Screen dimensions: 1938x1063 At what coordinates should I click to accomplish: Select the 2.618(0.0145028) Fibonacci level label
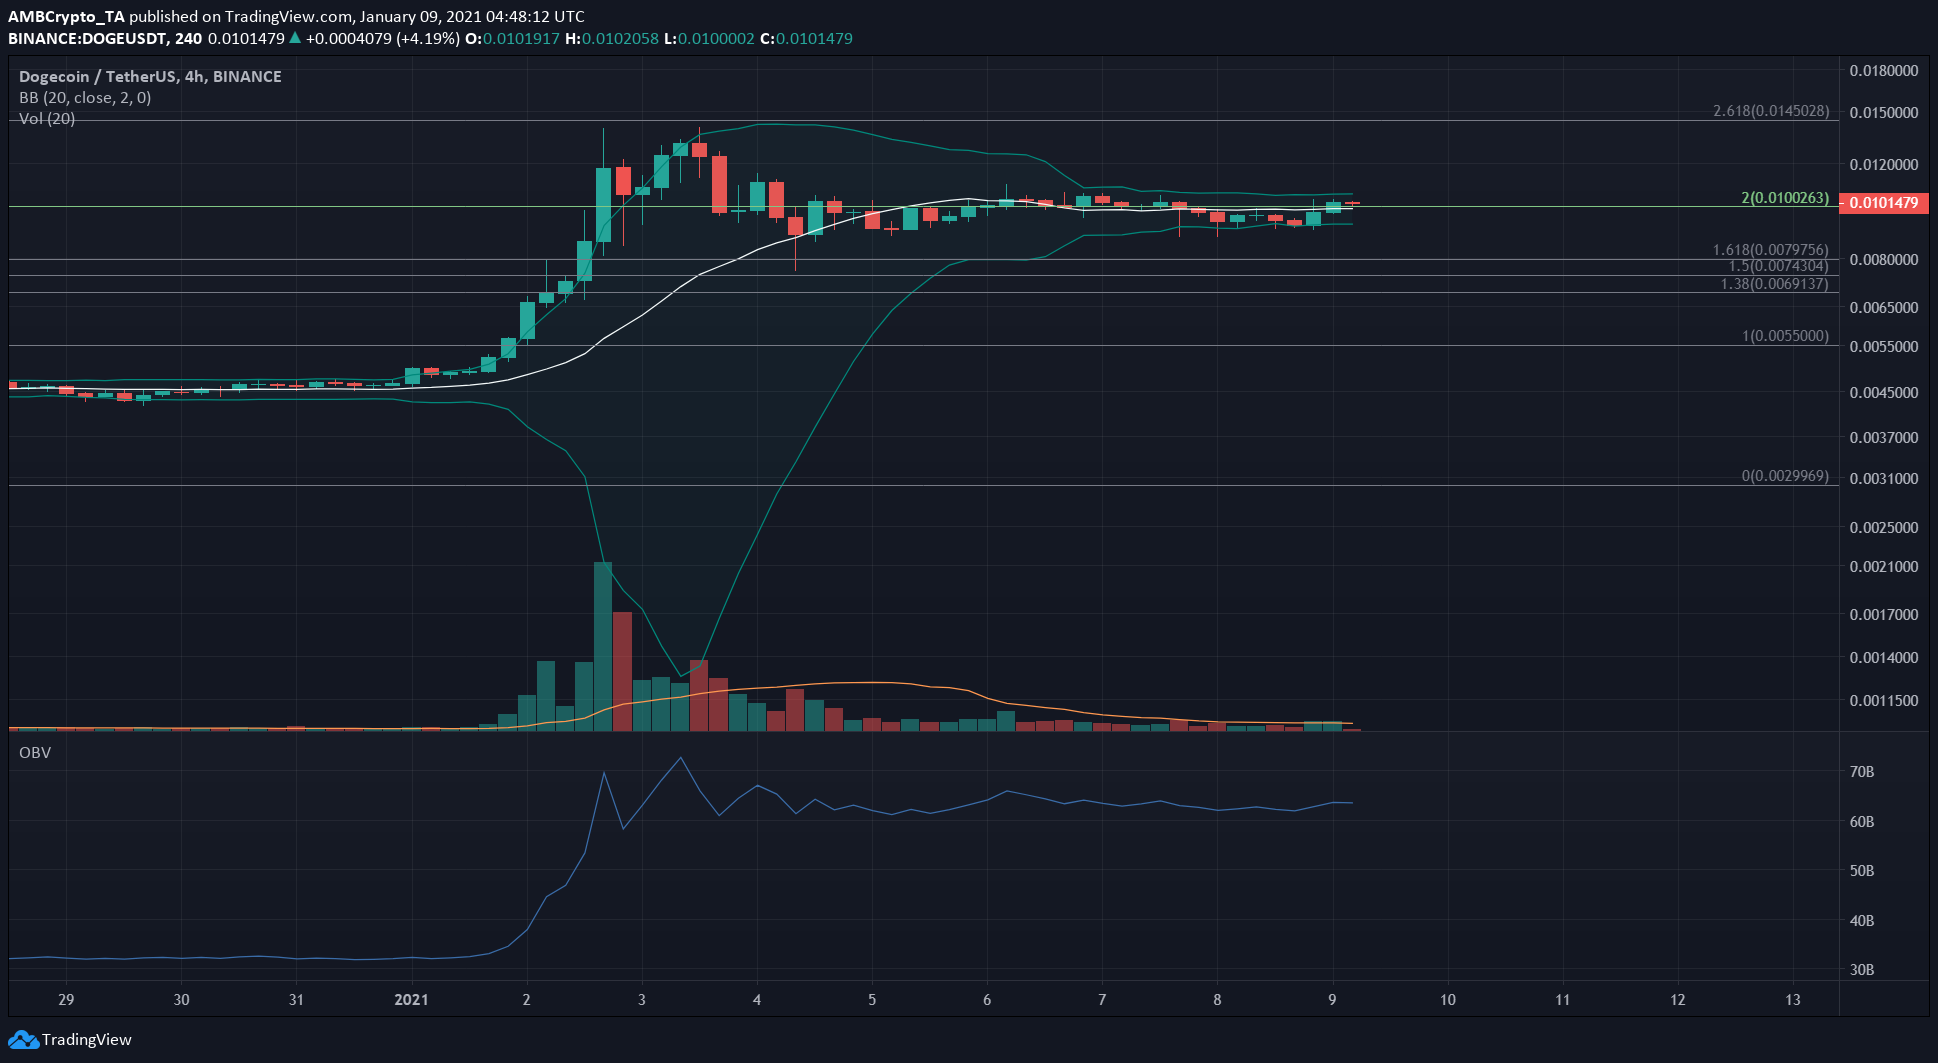pyautogui.click(x=1771, y=111)
